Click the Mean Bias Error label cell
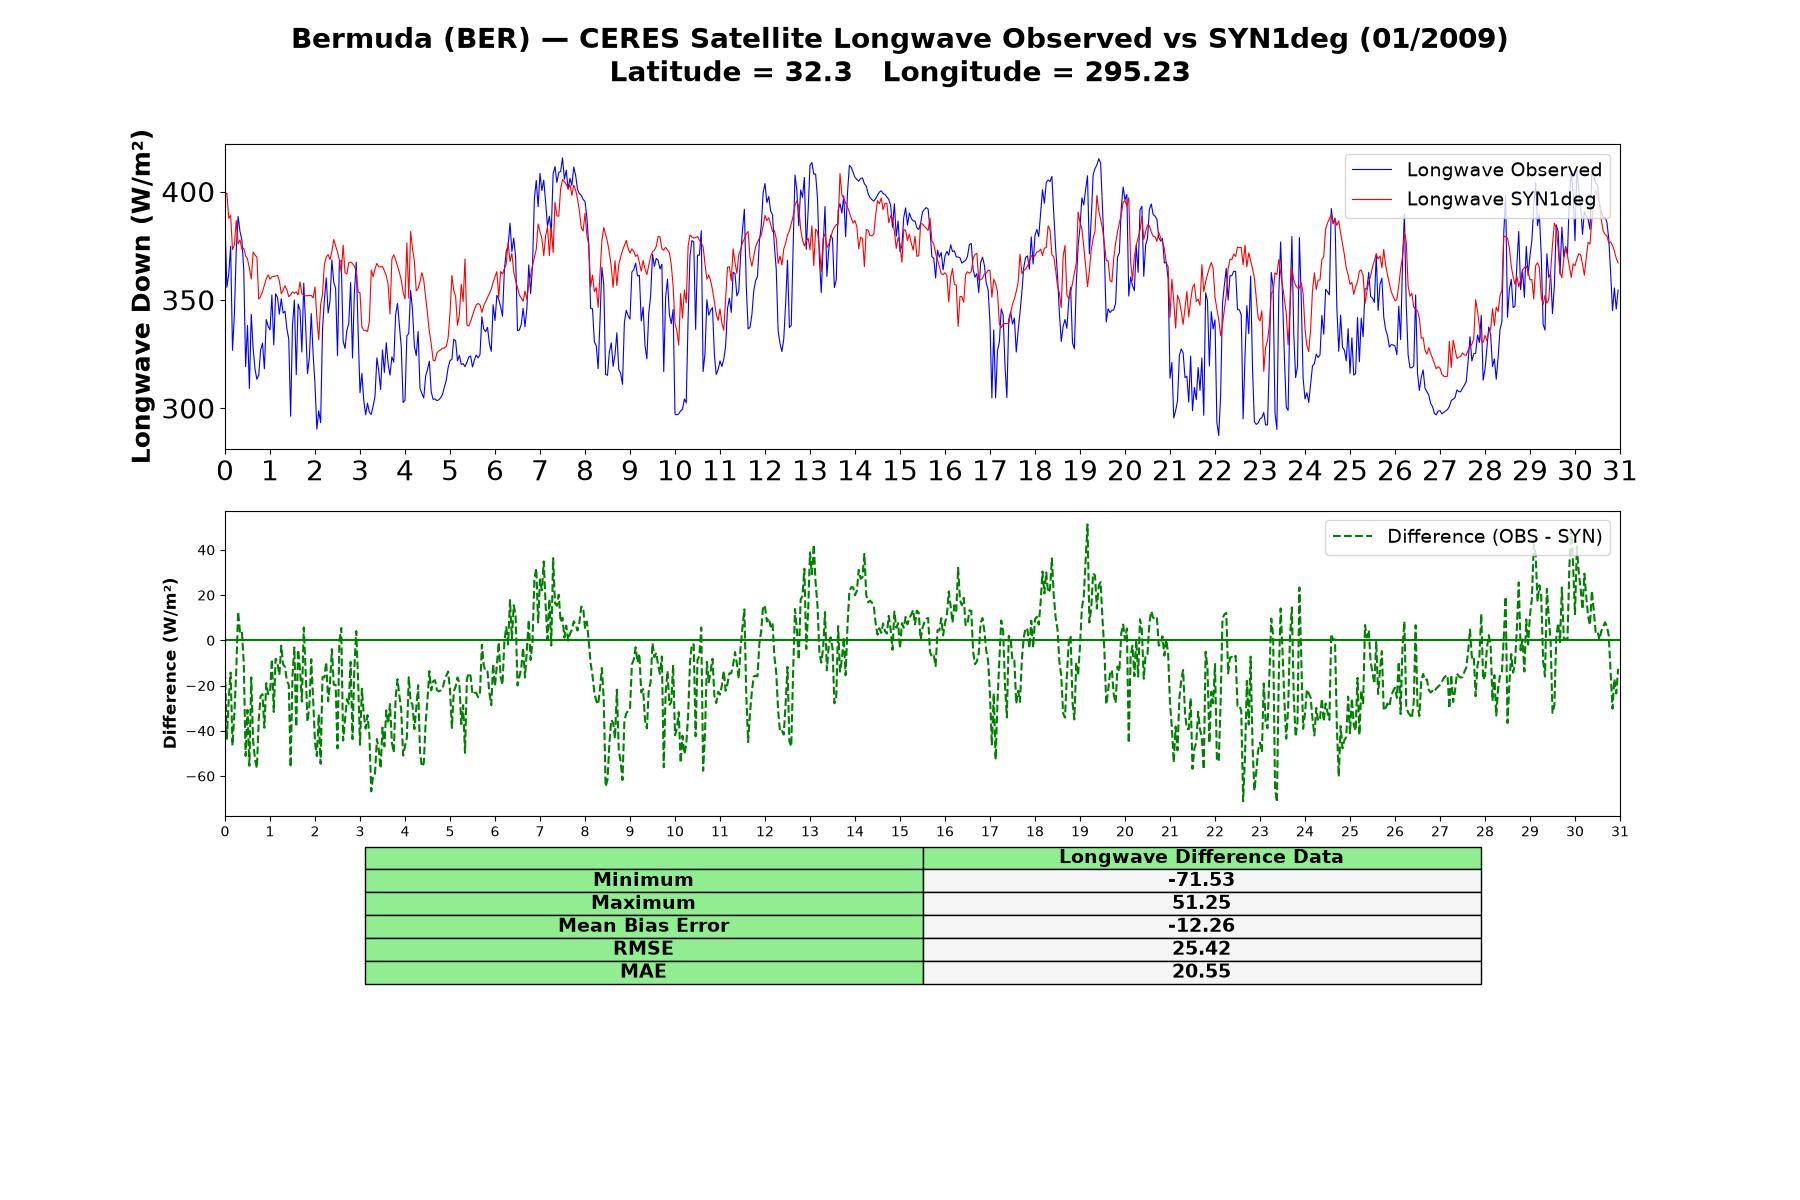The width and height of the screenshot is (1800, 1200). [x=644, y=926]
